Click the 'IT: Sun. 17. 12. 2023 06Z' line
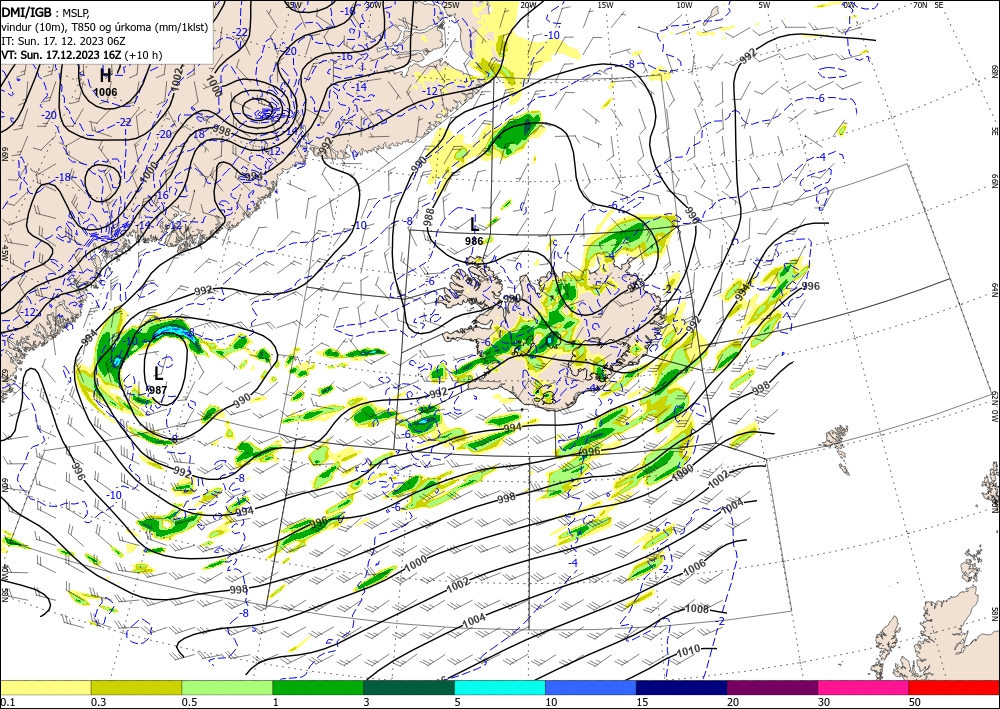This screenshot has width=1000, height=709. [63, 41]
